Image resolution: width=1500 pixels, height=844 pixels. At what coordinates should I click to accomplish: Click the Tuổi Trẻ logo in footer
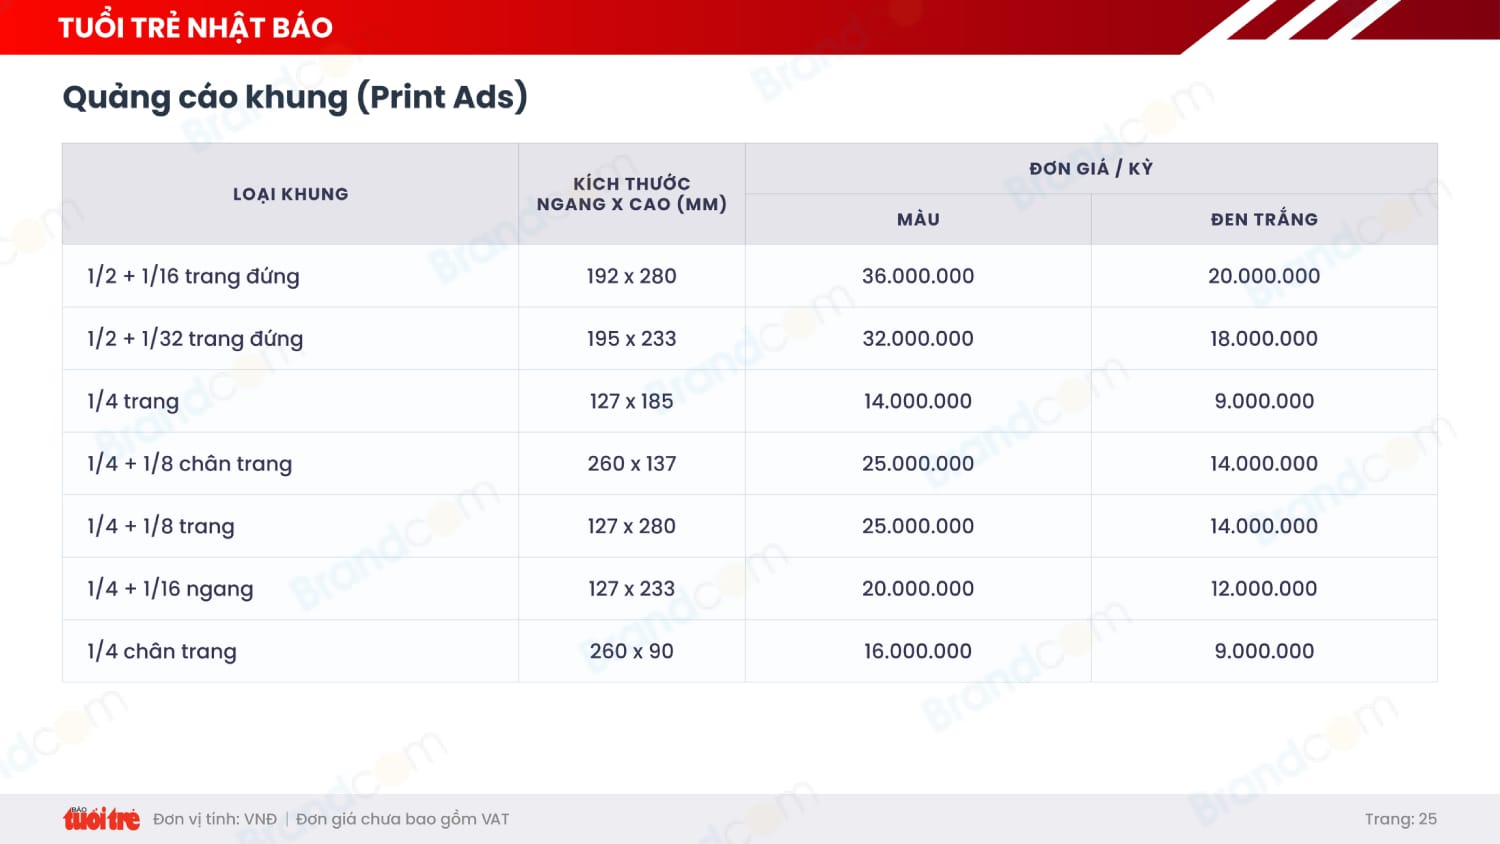click(x=101, y=819)
